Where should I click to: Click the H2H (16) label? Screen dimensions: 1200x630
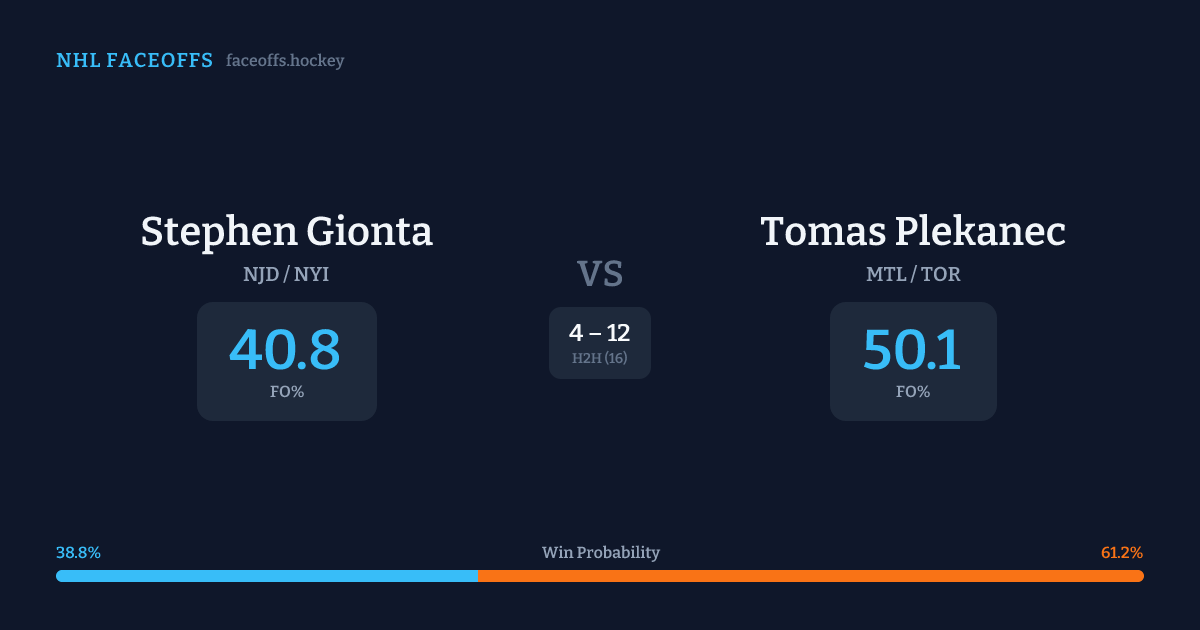[600, 358]
